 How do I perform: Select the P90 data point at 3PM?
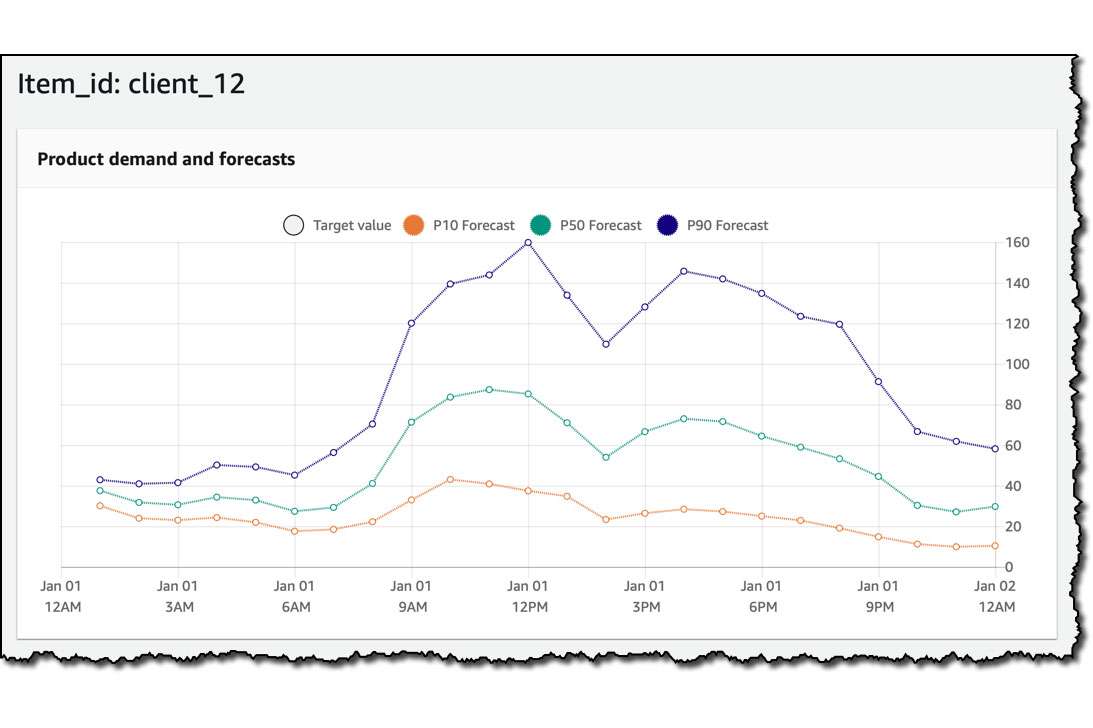click(x=645, y=307)
